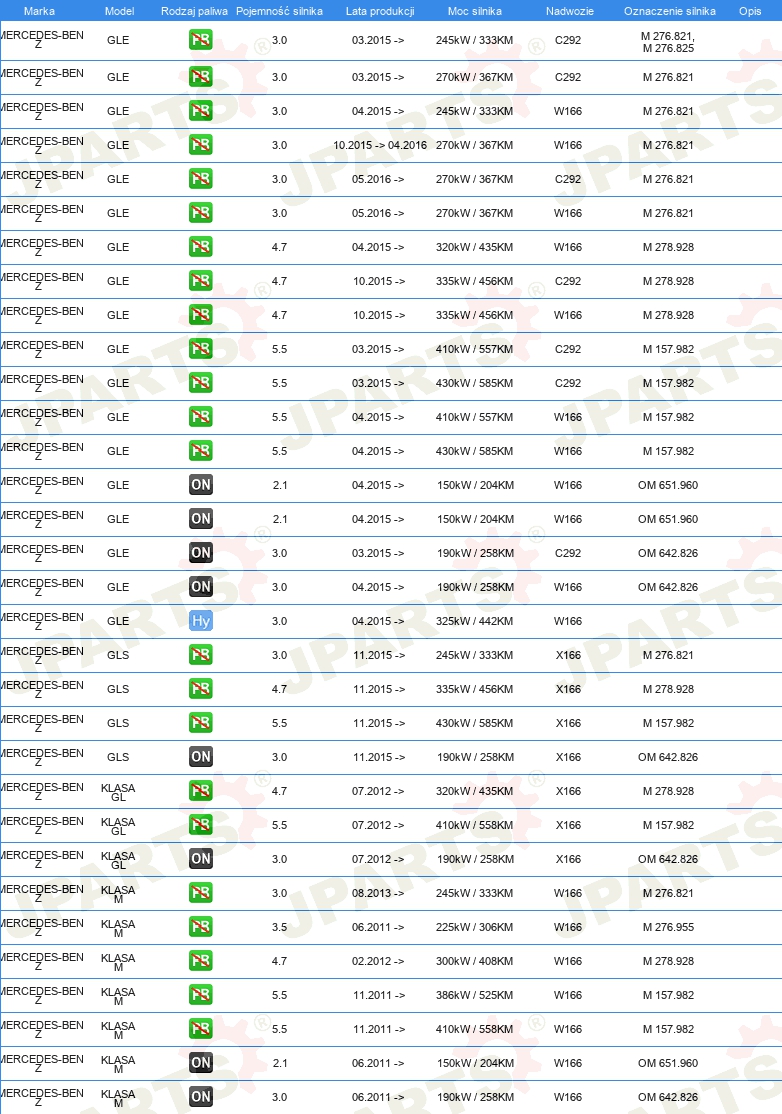The image size is (782, 1114).
Task: Select 'KLASA M' model in the 386kW row
Action: pyautogui.click(x=118, y=996)
